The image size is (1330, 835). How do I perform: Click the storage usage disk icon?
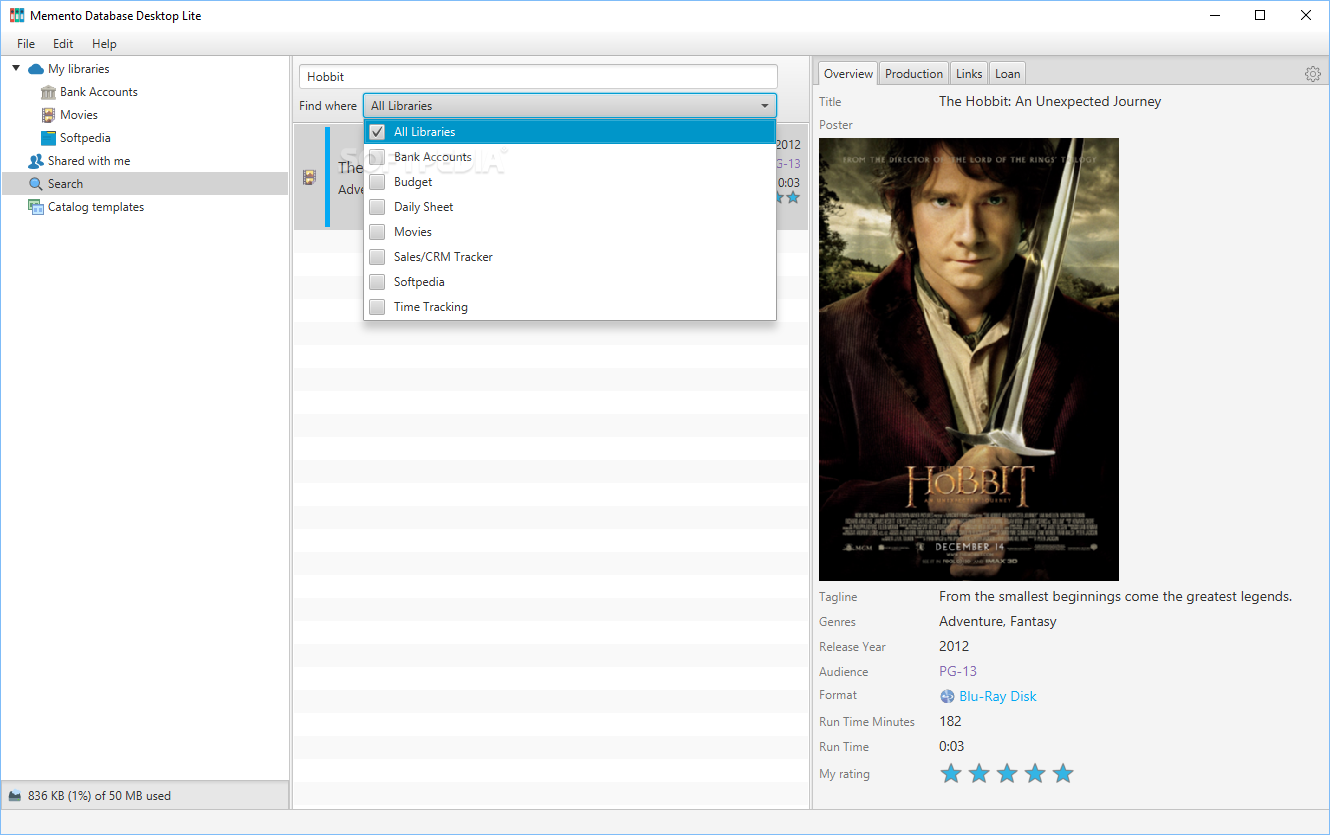15,796
